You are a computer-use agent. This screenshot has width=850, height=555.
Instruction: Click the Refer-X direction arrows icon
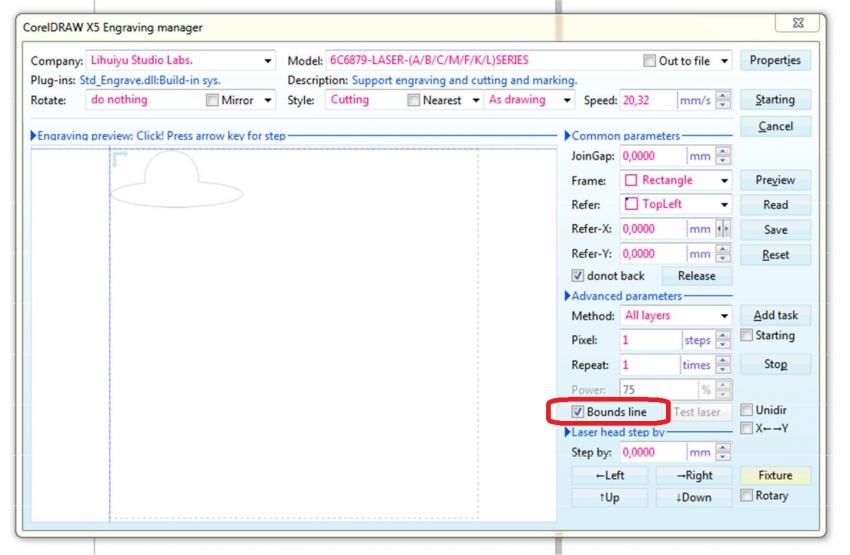click(724, 229)
